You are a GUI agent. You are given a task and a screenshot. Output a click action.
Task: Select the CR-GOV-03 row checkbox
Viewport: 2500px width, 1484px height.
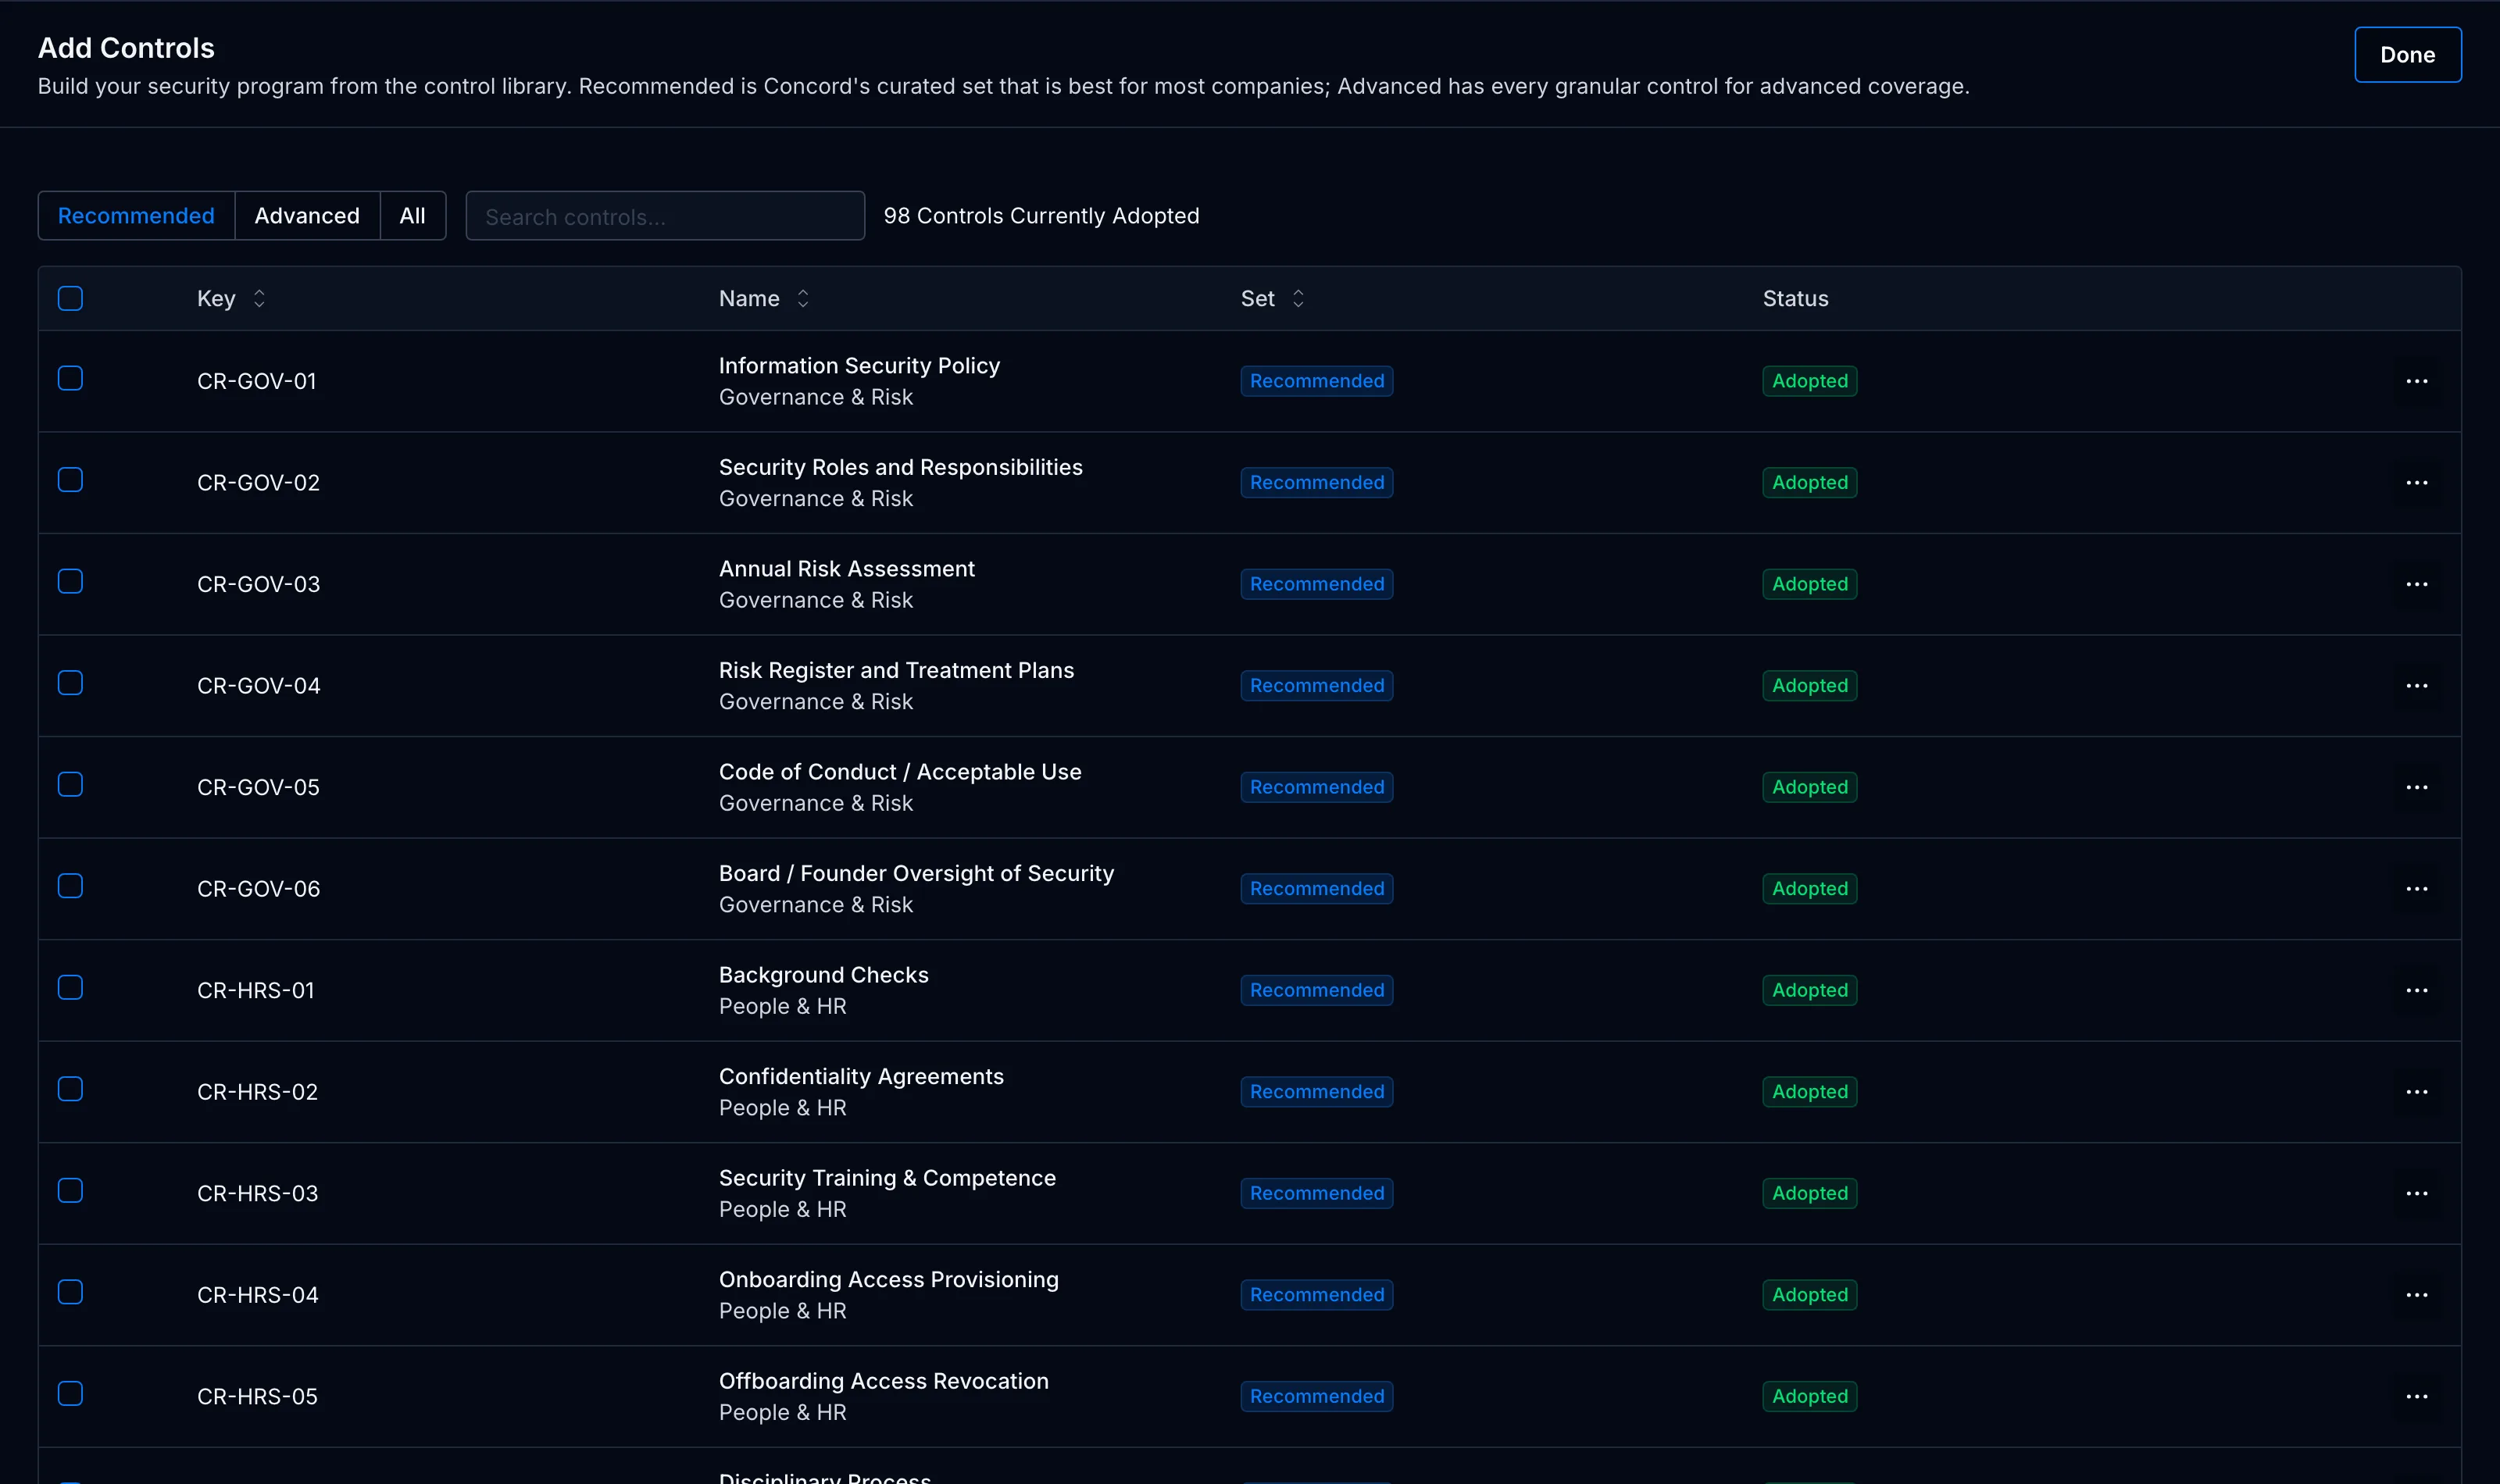click(70, 581)
